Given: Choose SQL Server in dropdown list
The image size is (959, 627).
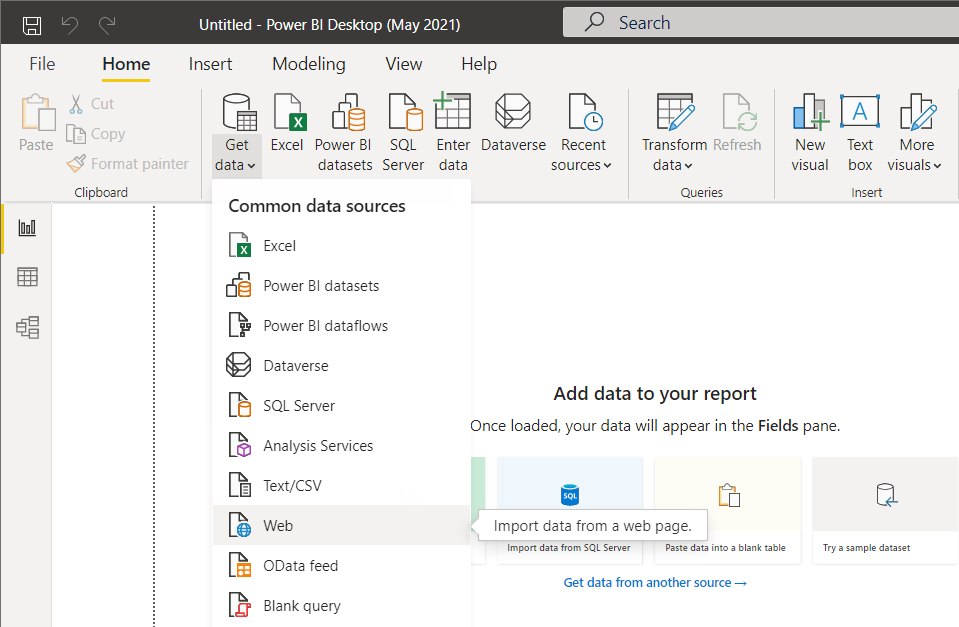Looking at the screenshot, I should point(341,406).
